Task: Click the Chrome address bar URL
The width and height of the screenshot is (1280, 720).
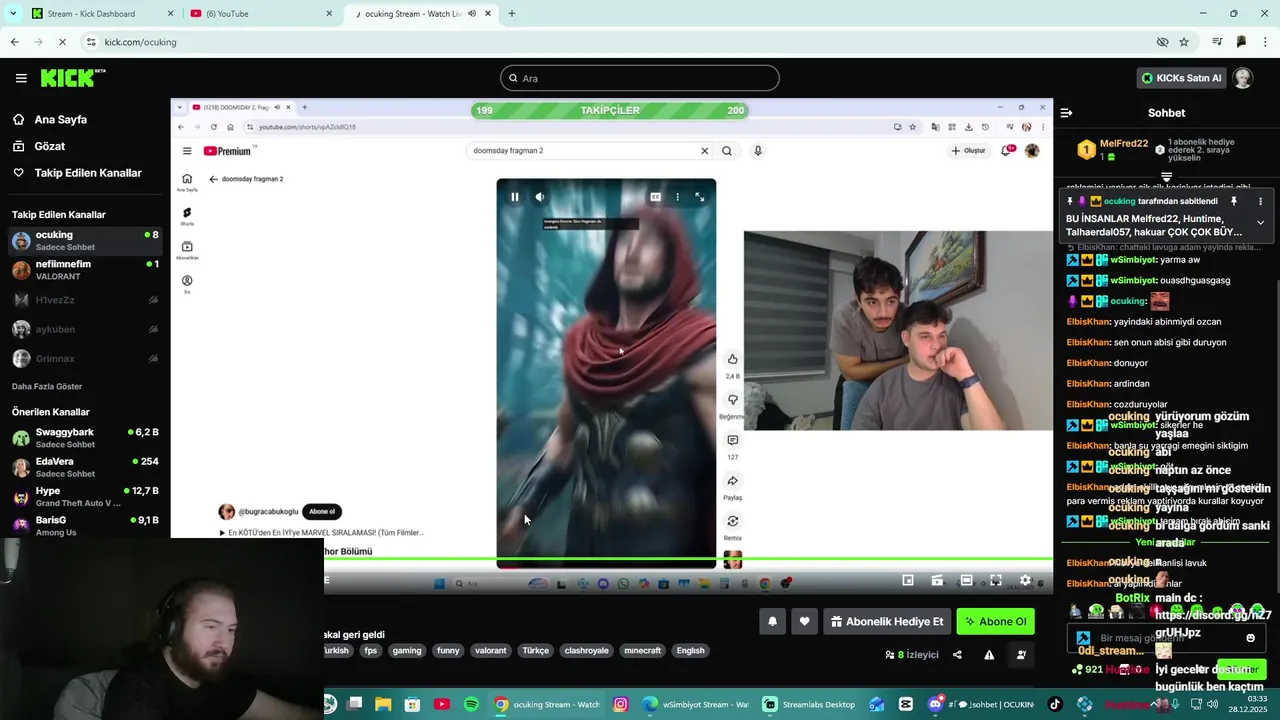Action: [141, 42]
